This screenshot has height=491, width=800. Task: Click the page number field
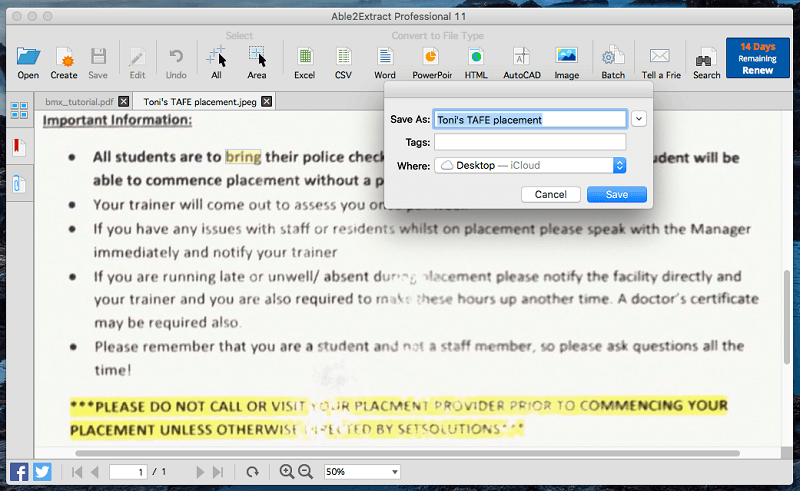click(x=128, y=472)
